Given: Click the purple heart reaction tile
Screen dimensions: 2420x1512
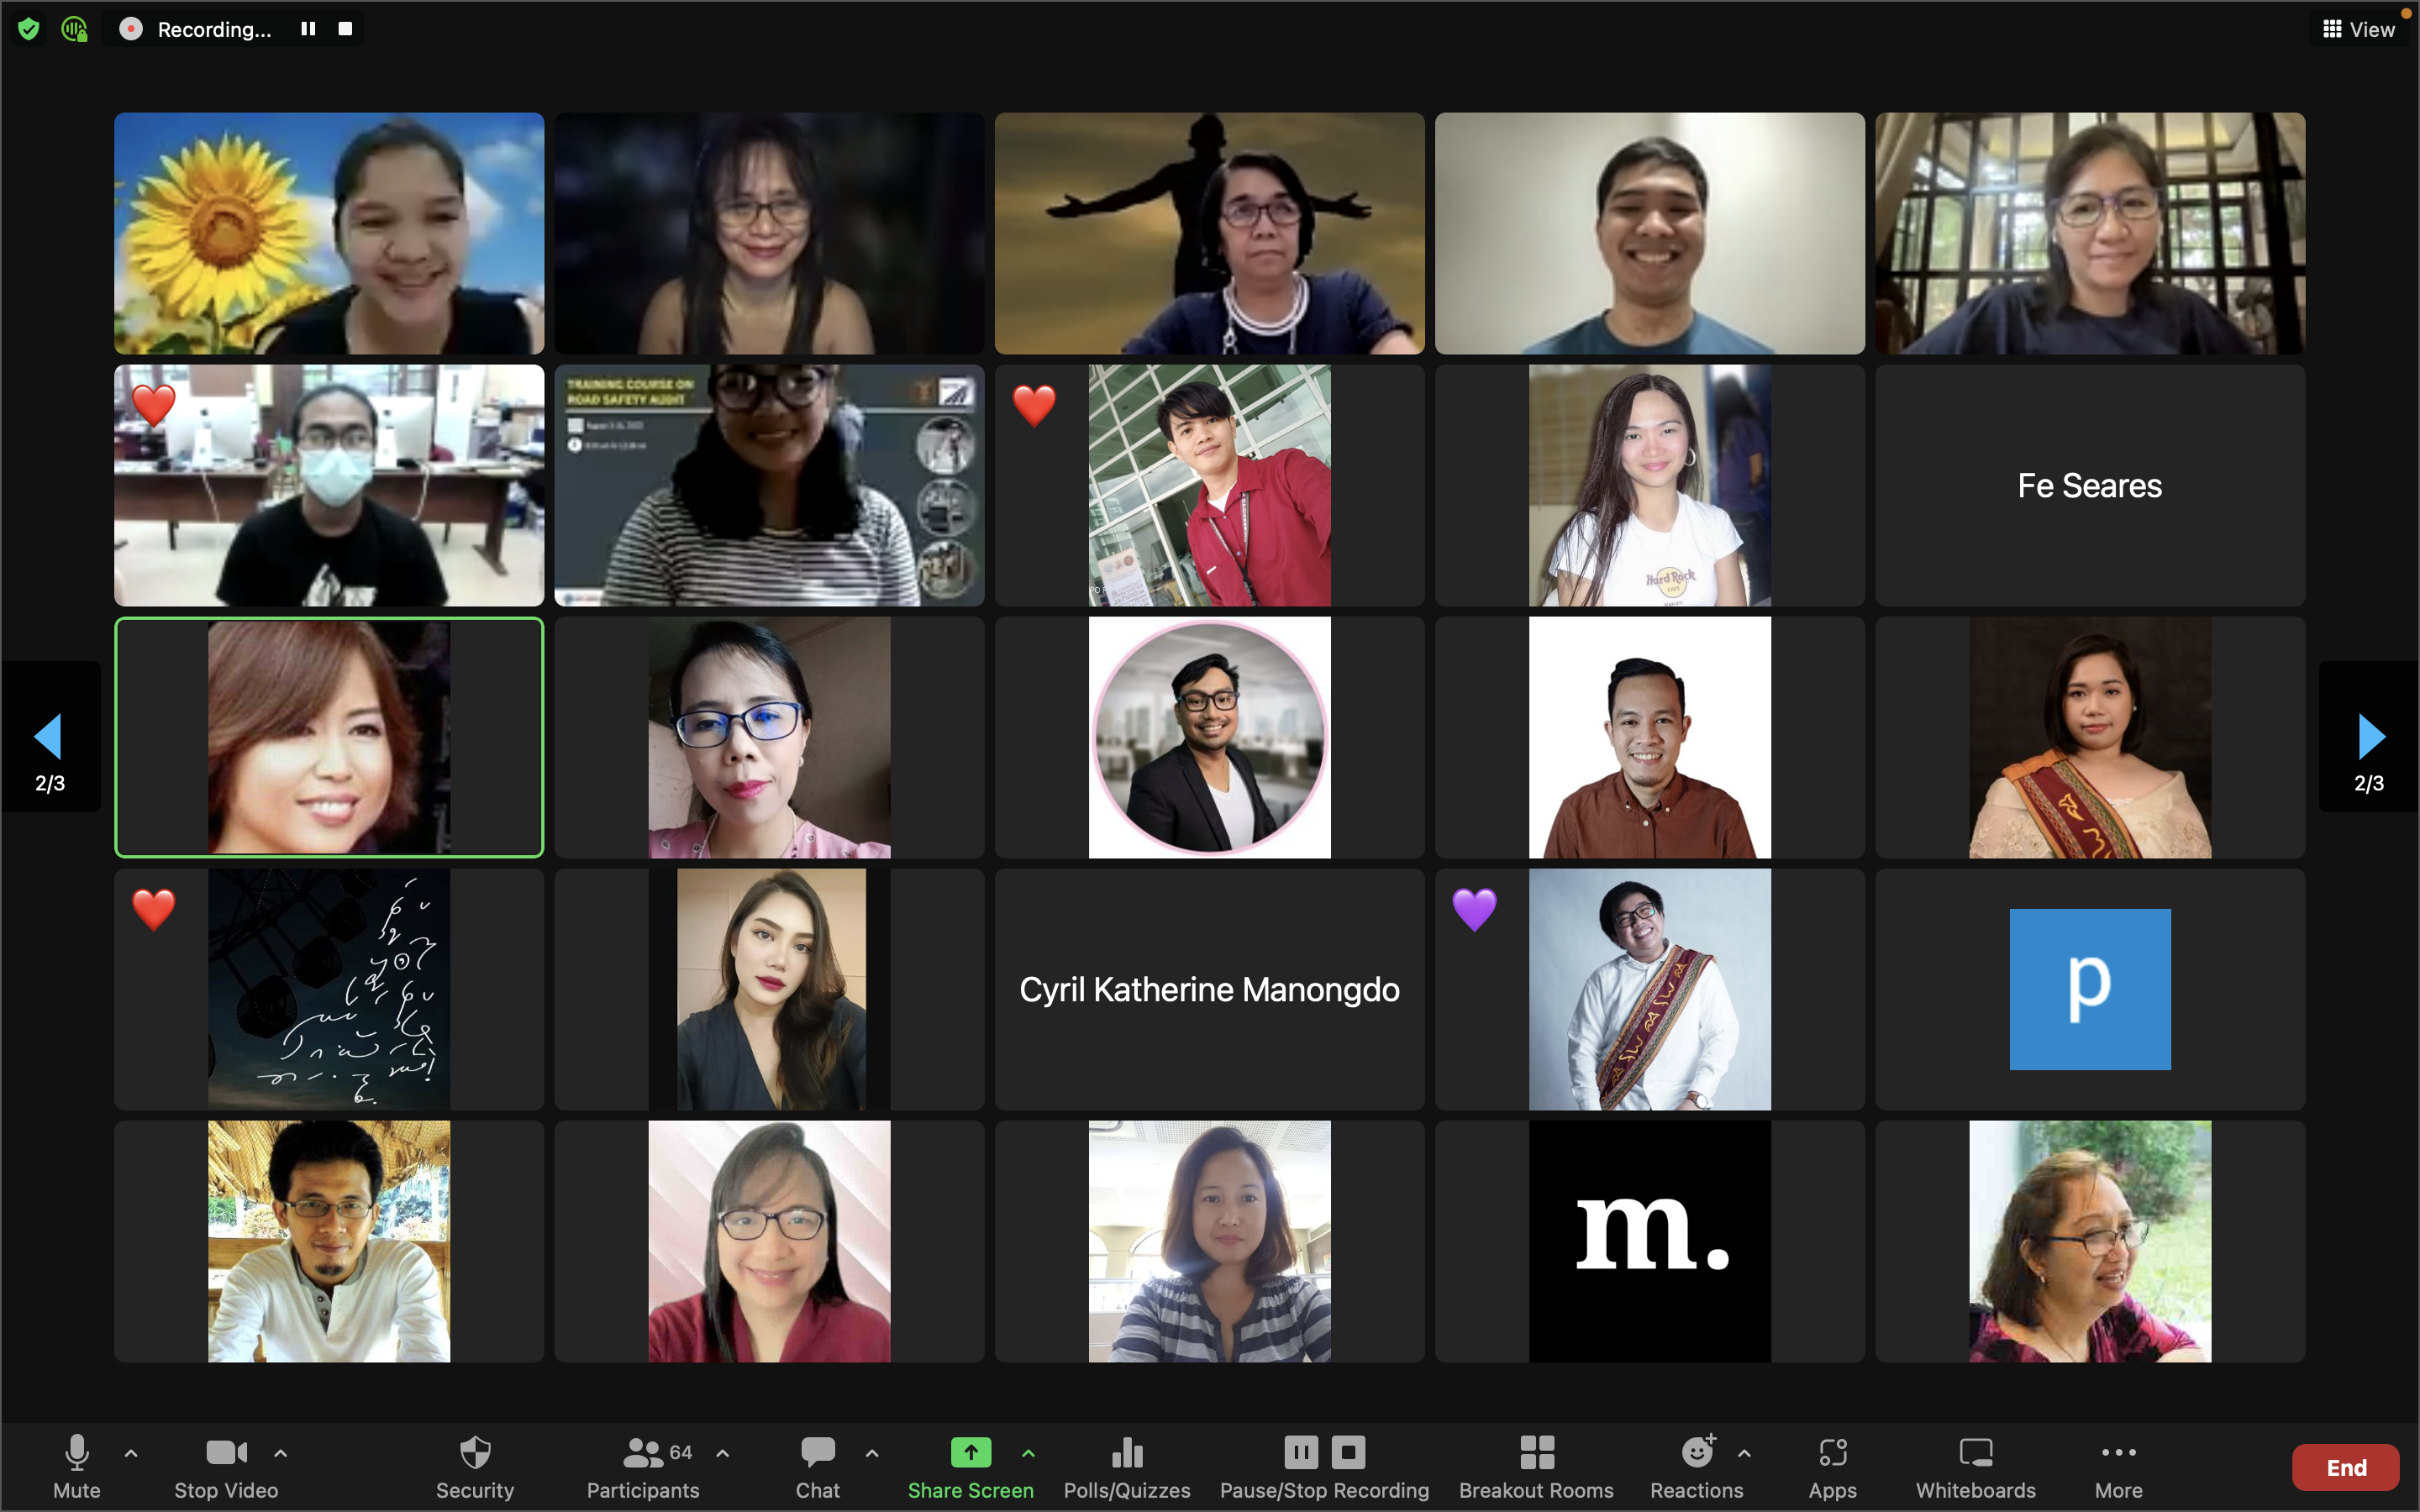Looking at the screenshot, I should click(x=1650, y=989).
